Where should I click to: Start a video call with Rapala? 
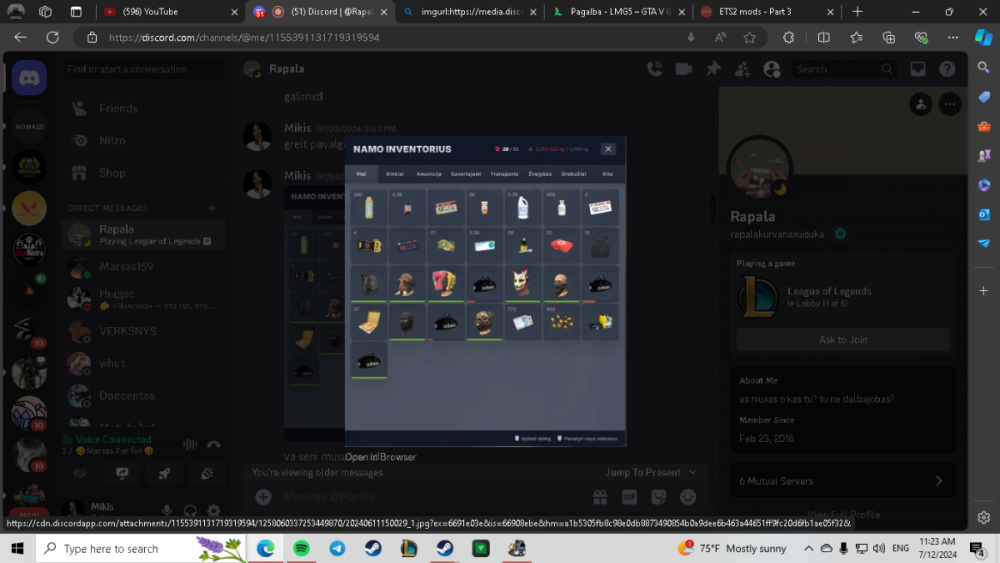click(x=684, y=69)
